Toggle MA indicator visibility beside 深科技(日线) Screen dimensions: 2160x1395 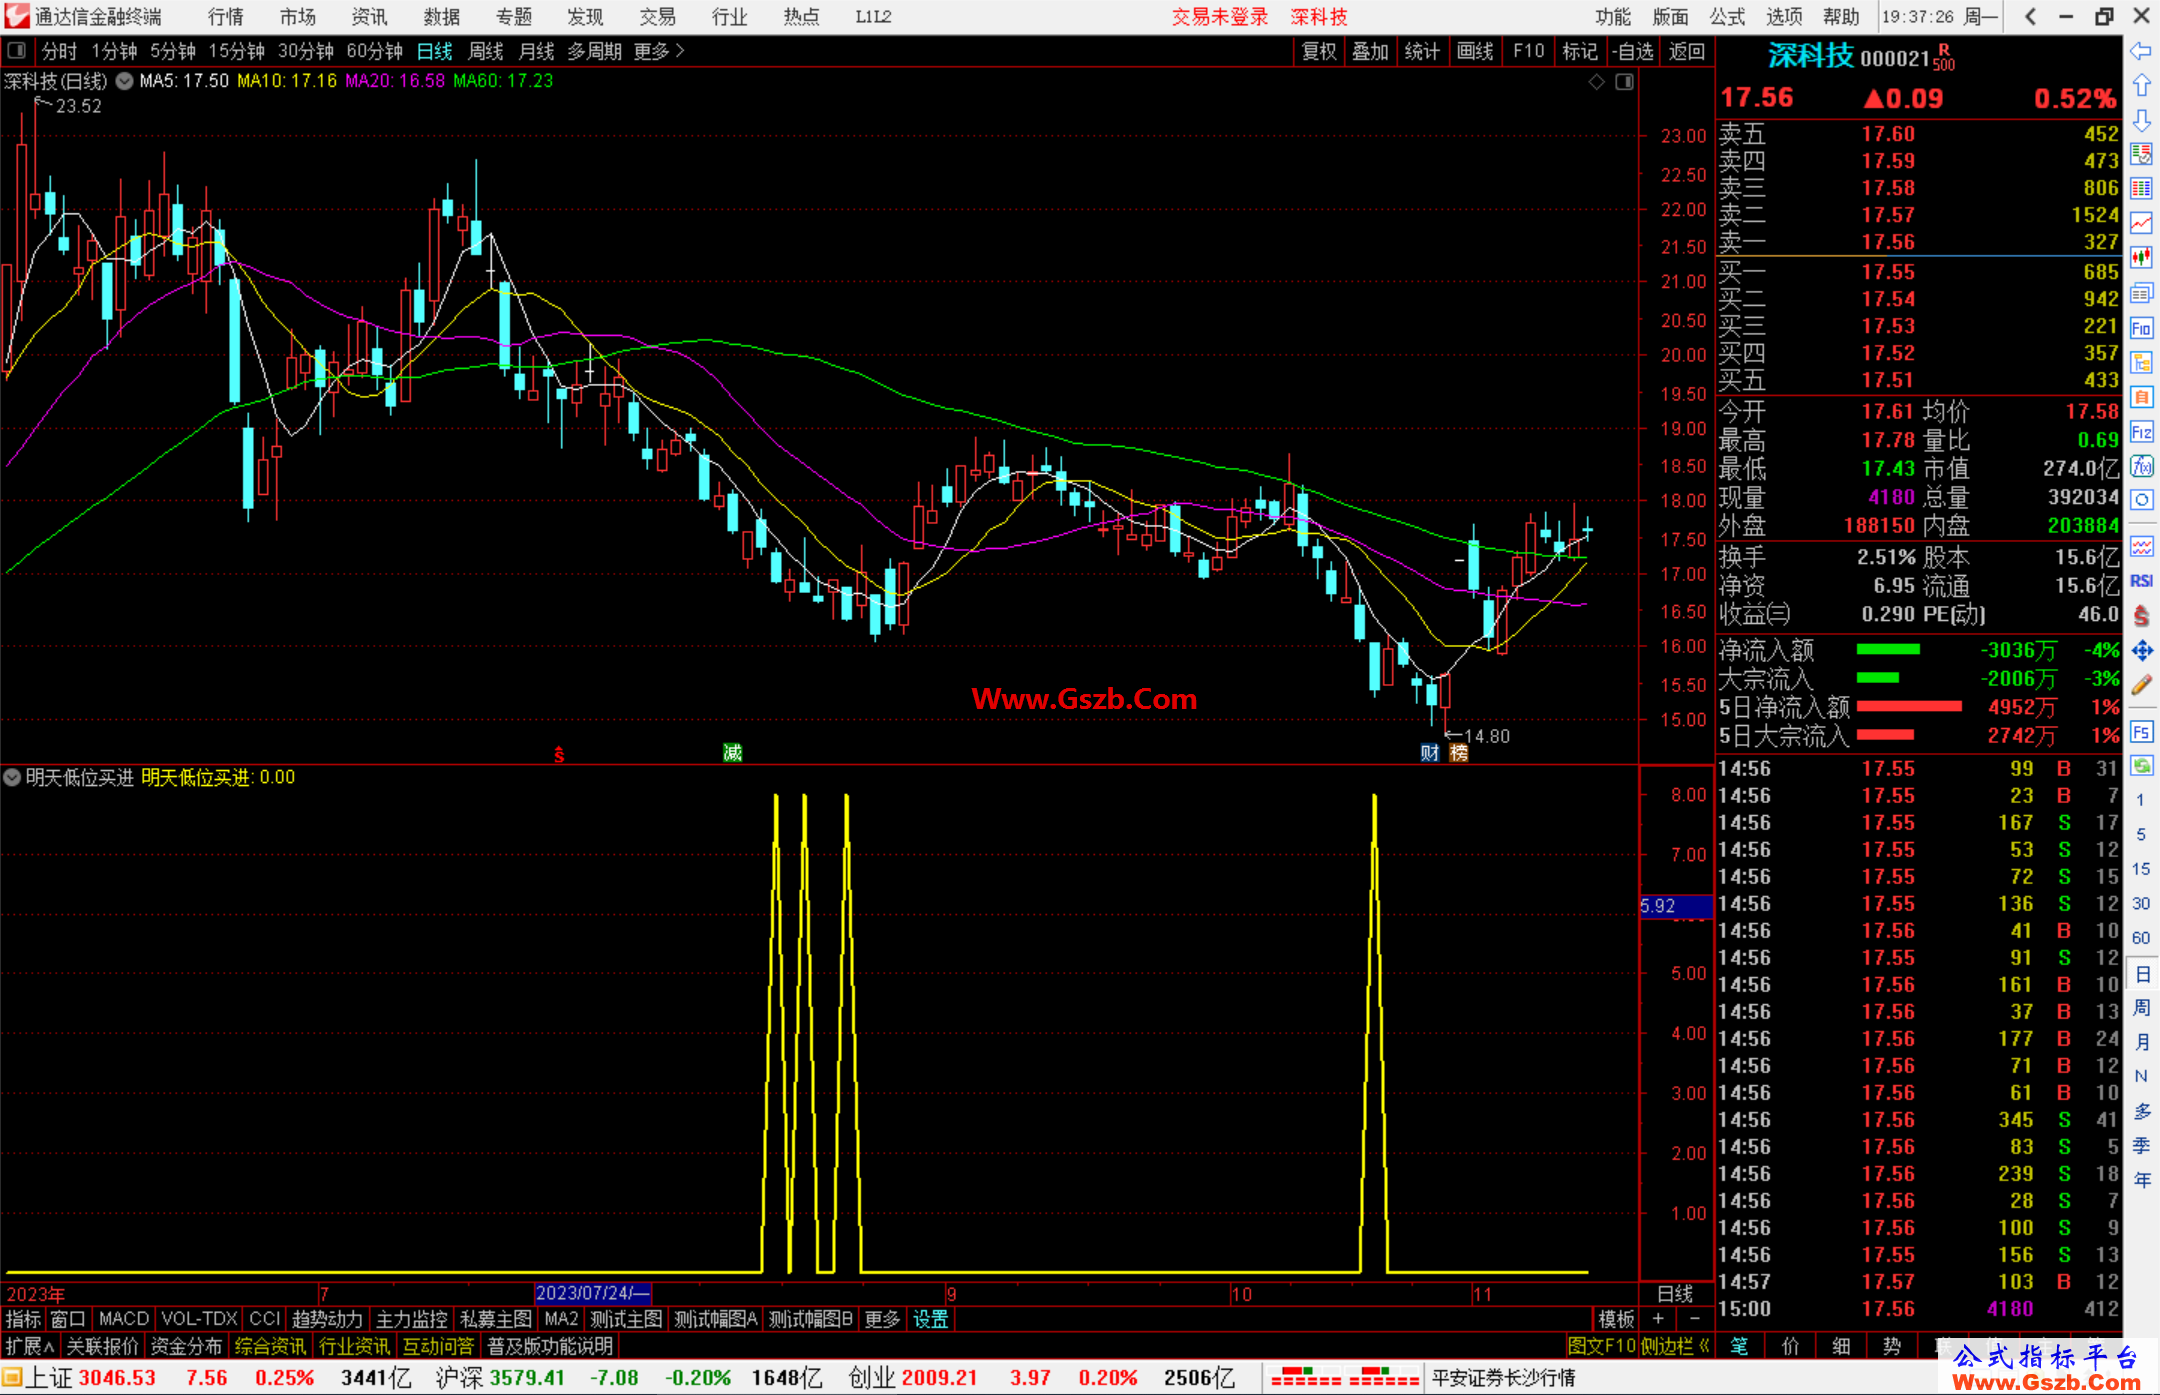[124, 81]
